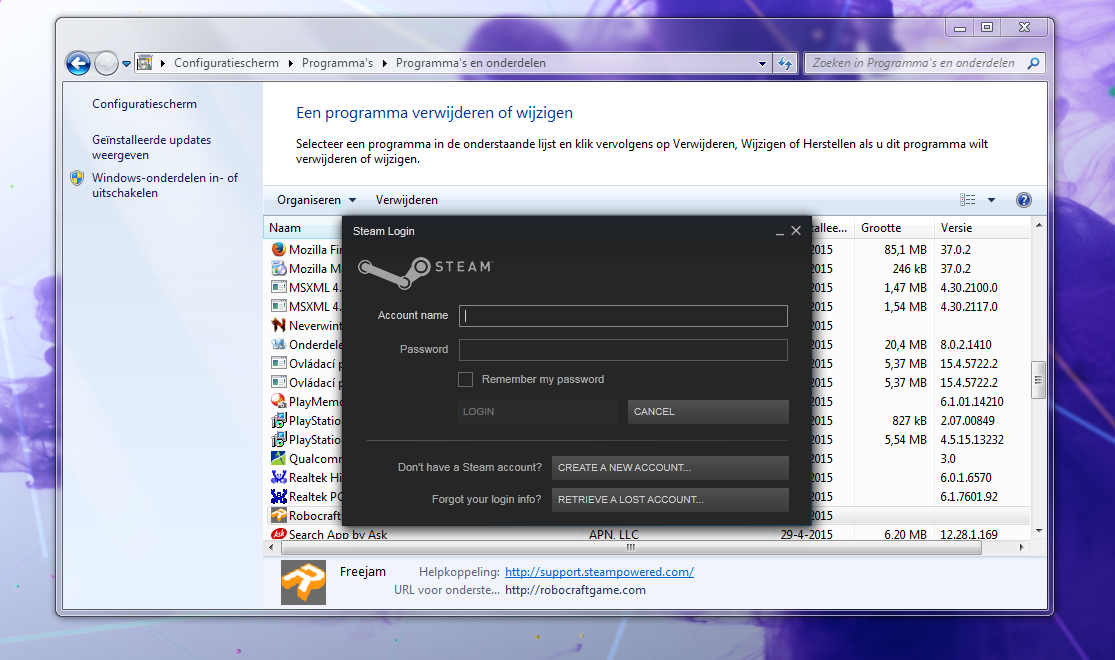
Task: Minimize the Steam Login dialog
Action: (x=779, y=232)
